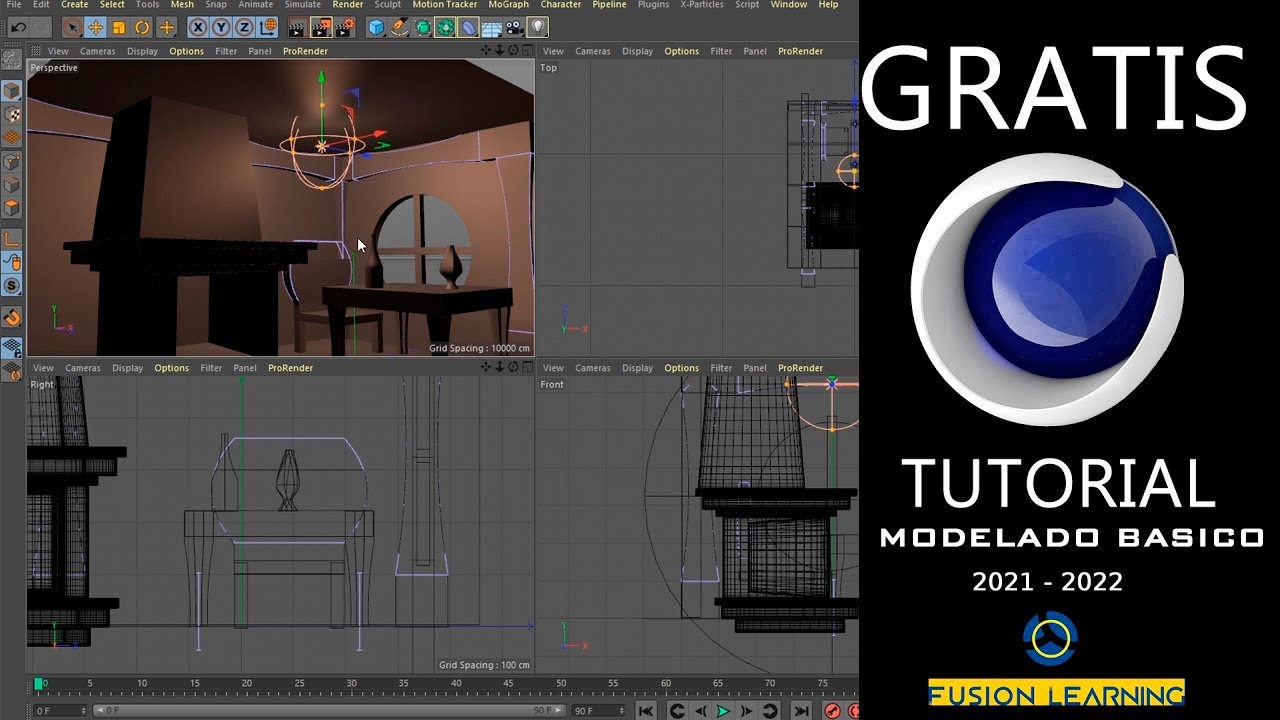This screenshot has width=1280, height=720.
Task: Click Perspective viewport rotate-camera icon
Action: pos(513,50)
